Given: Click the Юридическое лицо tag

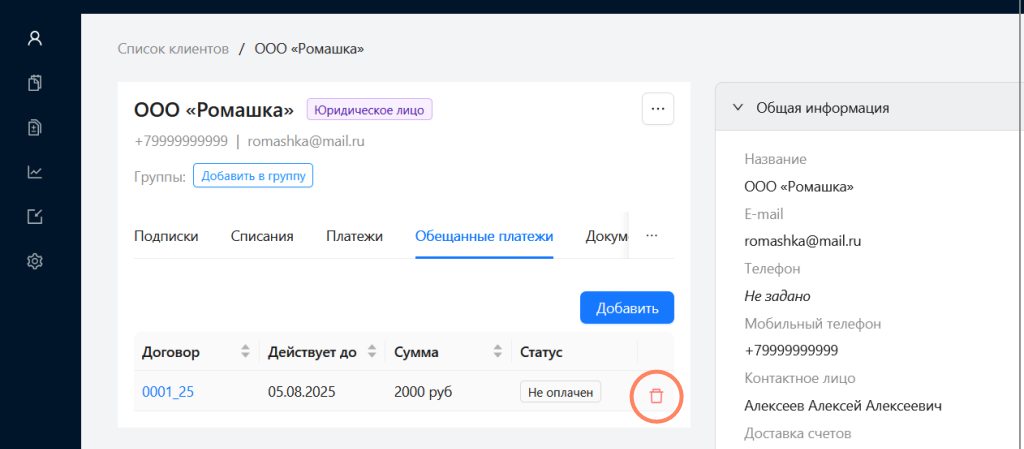Looking at the screenshot, I should [x=370, y=110].
